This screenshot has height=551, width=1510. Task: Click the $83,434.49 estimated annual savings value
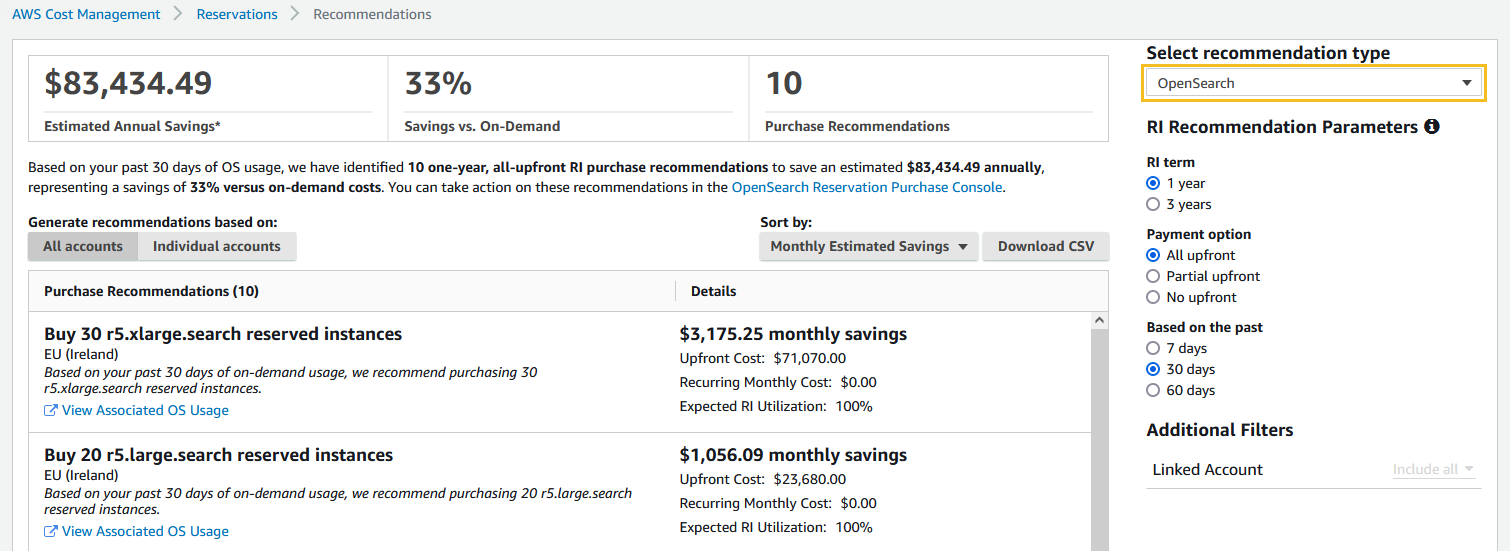click(128, 83)
